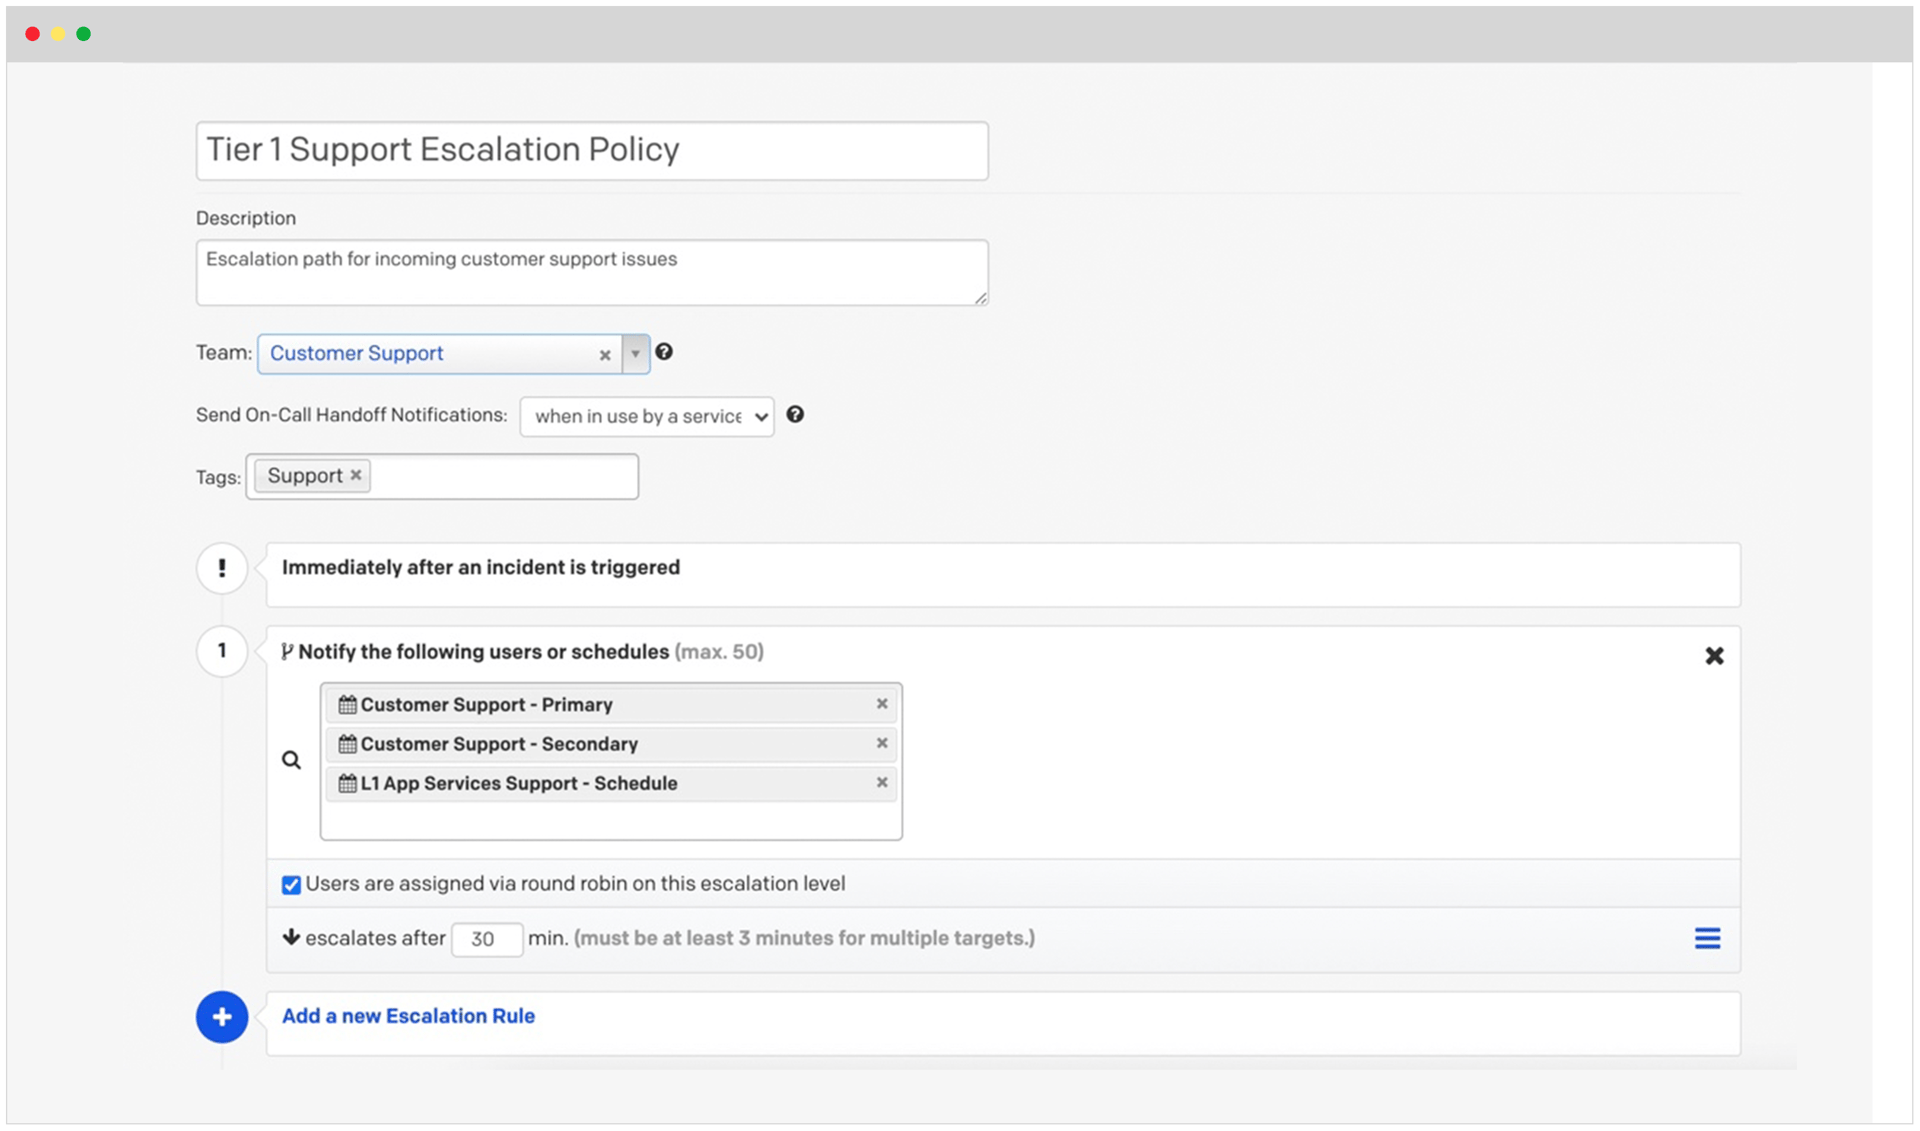Remove the Support tag

(356, 475)
